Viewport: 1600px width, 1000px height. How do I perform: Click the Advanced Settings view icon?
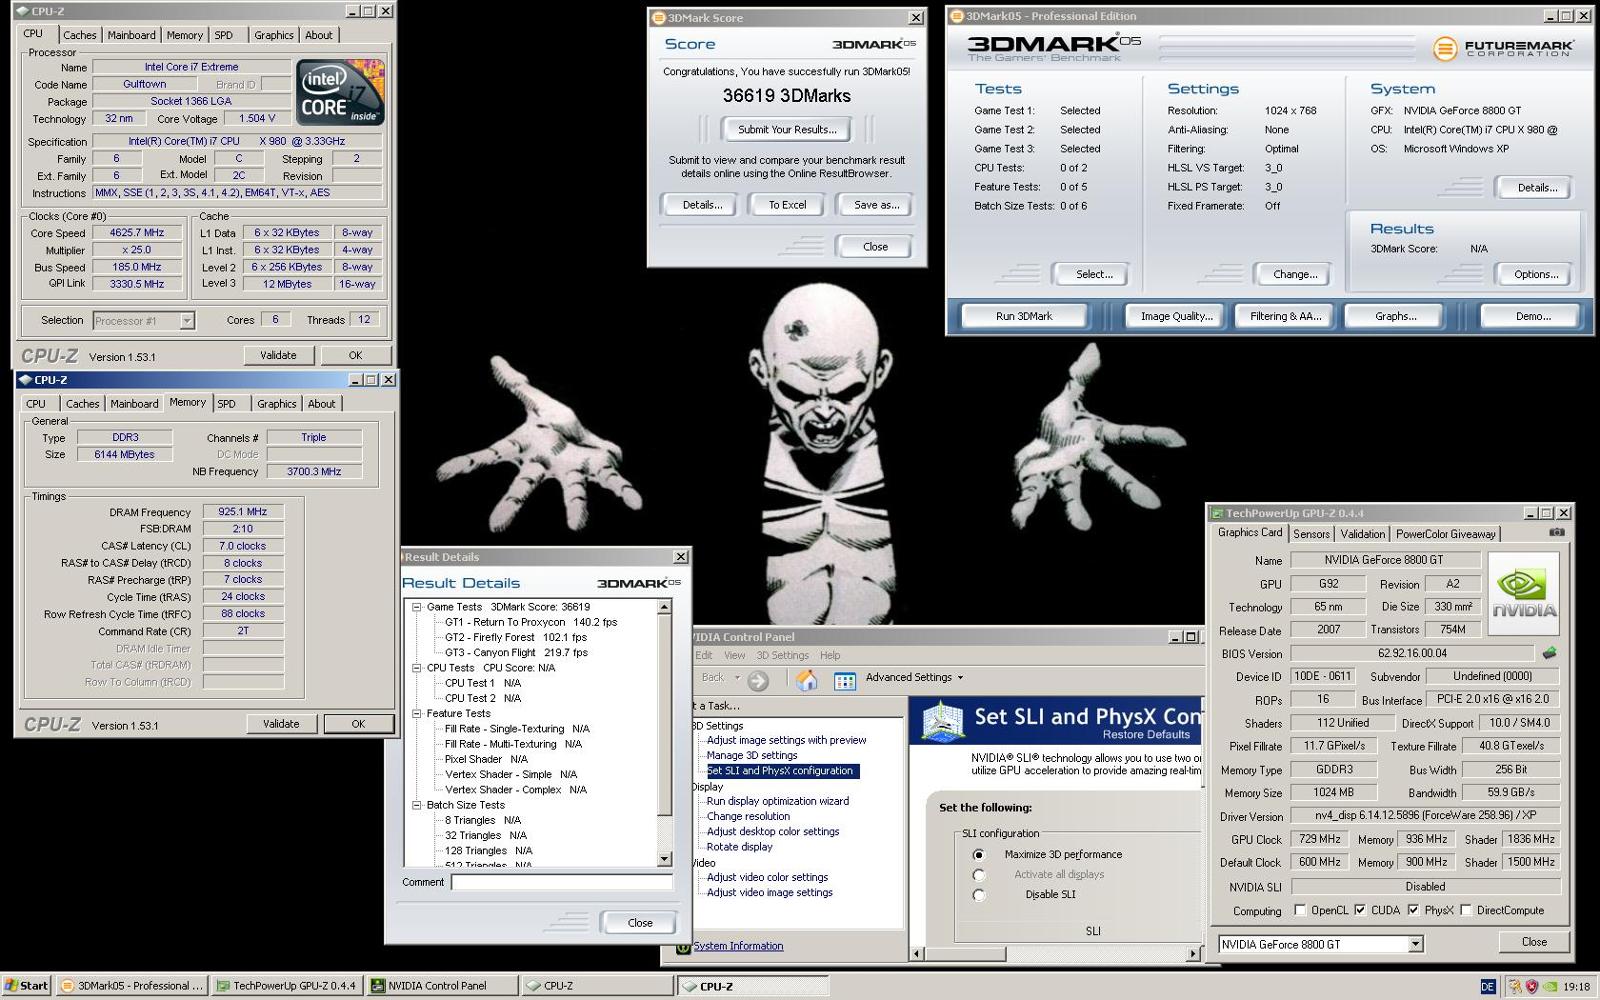[x=845, y=681]
